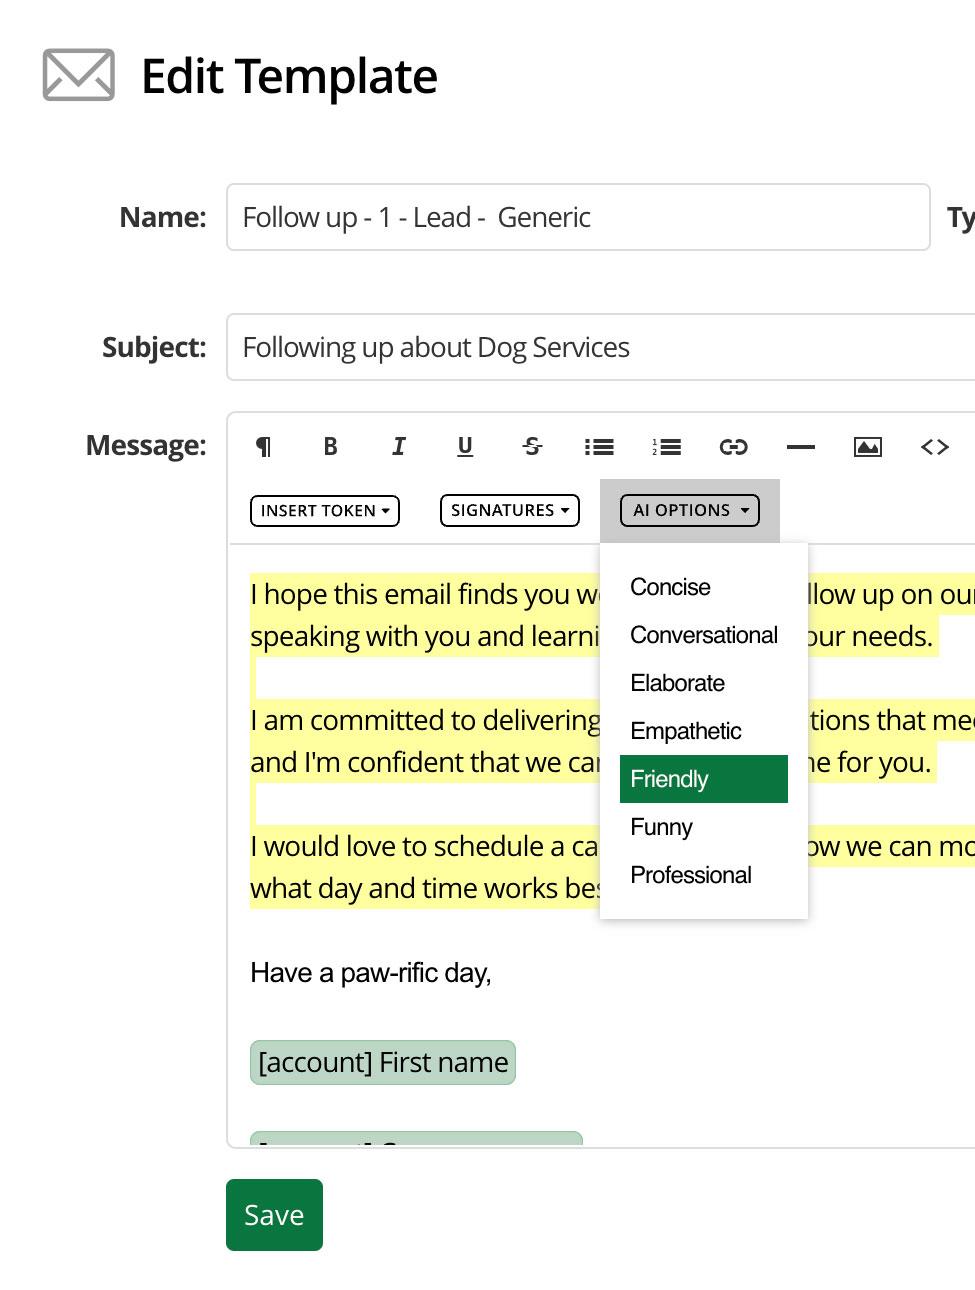Choose the Empathetic AI option
975x1290 pixels.
click(x=704, y=731)
